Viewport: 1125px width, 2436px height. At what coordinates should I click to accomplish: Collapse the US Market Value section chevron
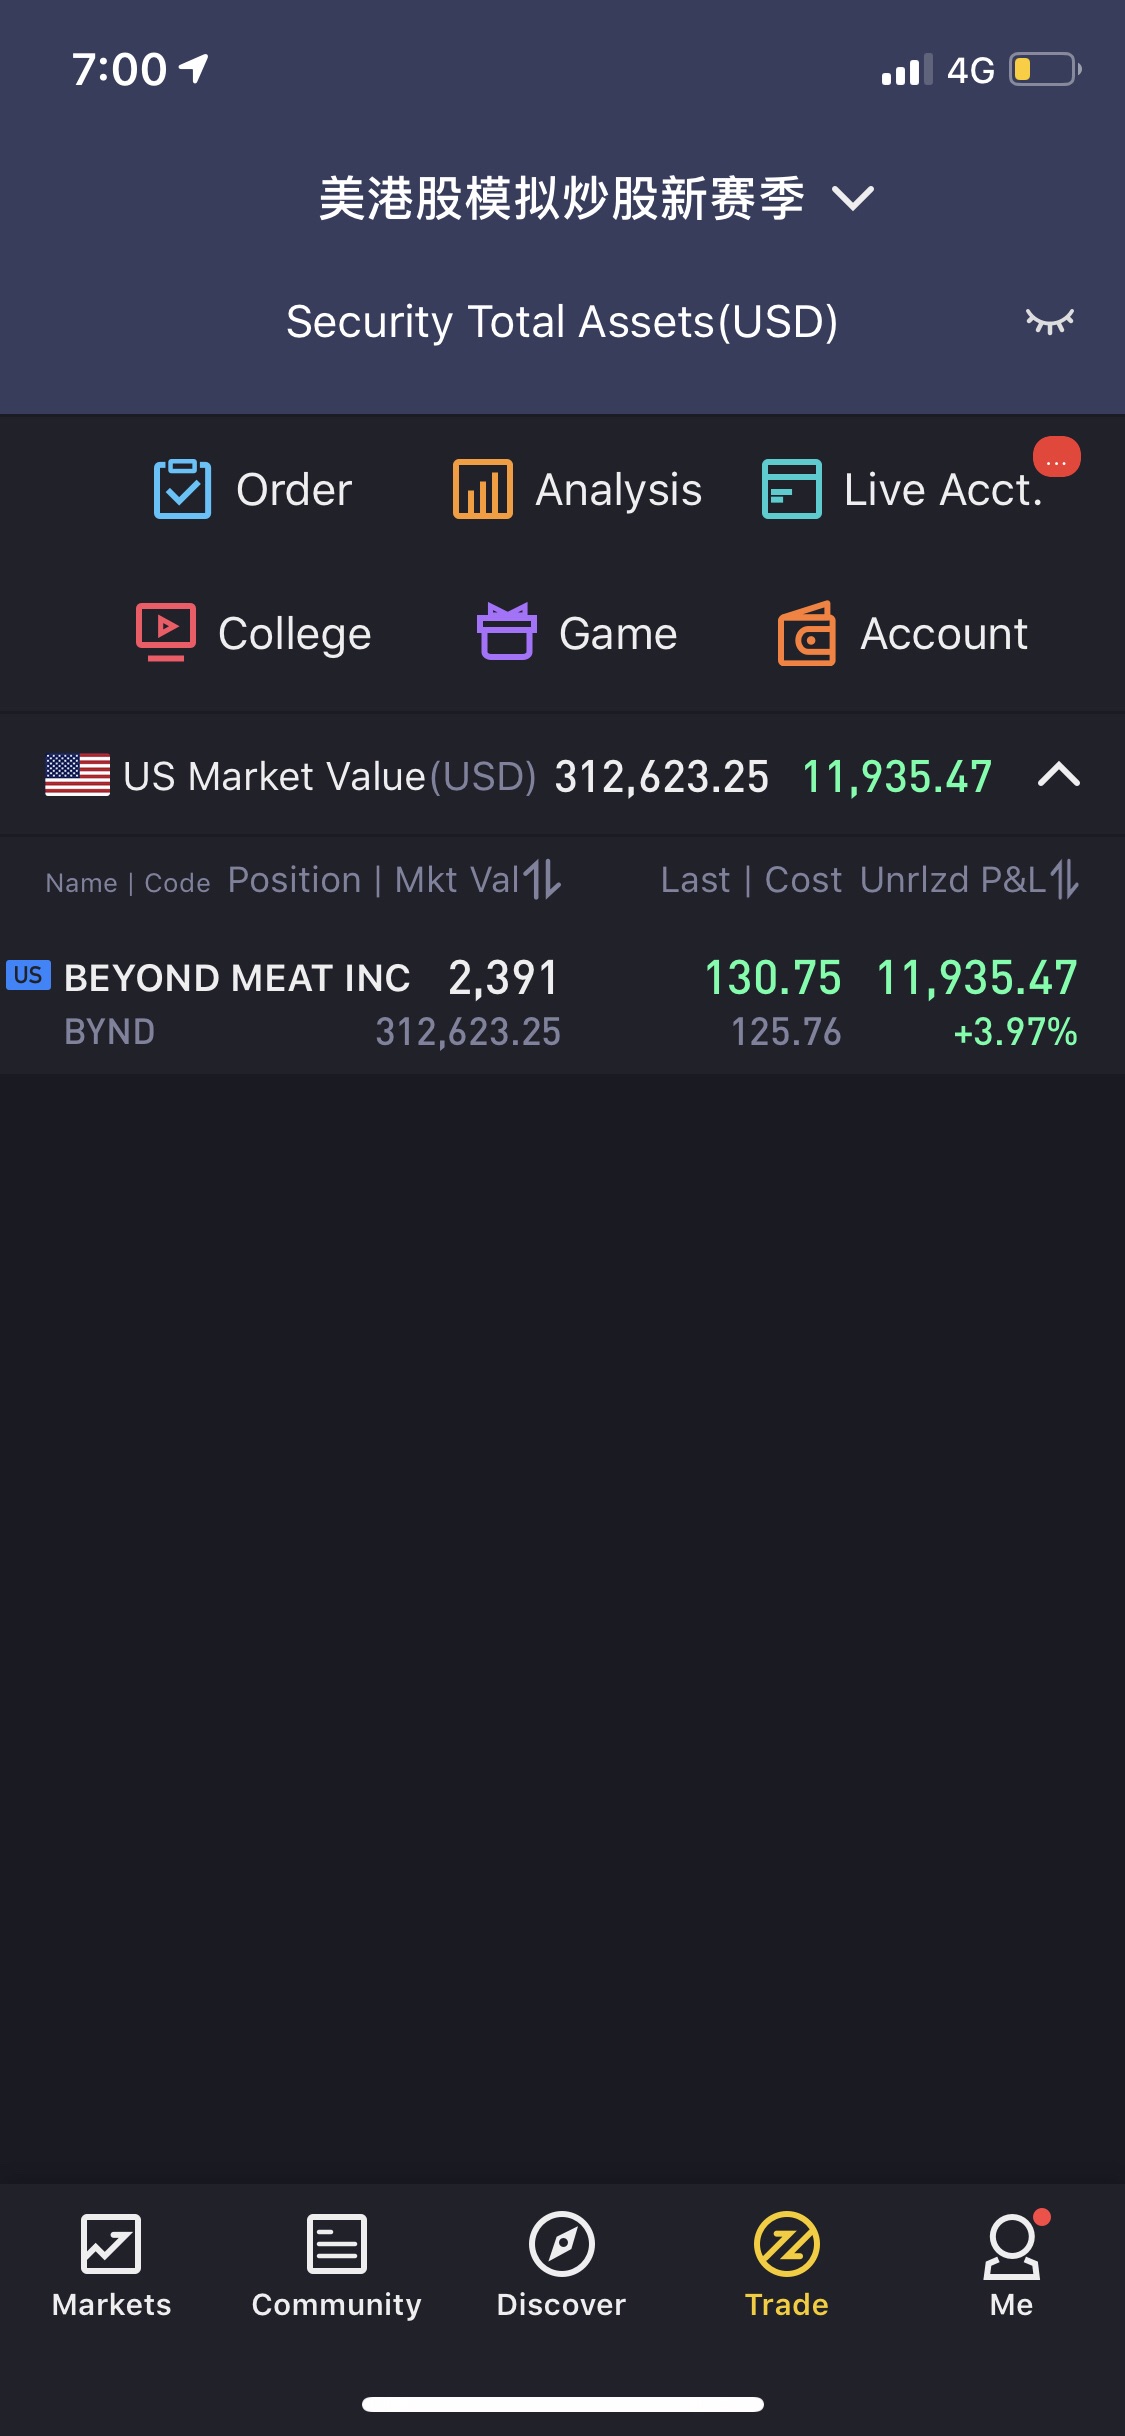(1059, 775)
